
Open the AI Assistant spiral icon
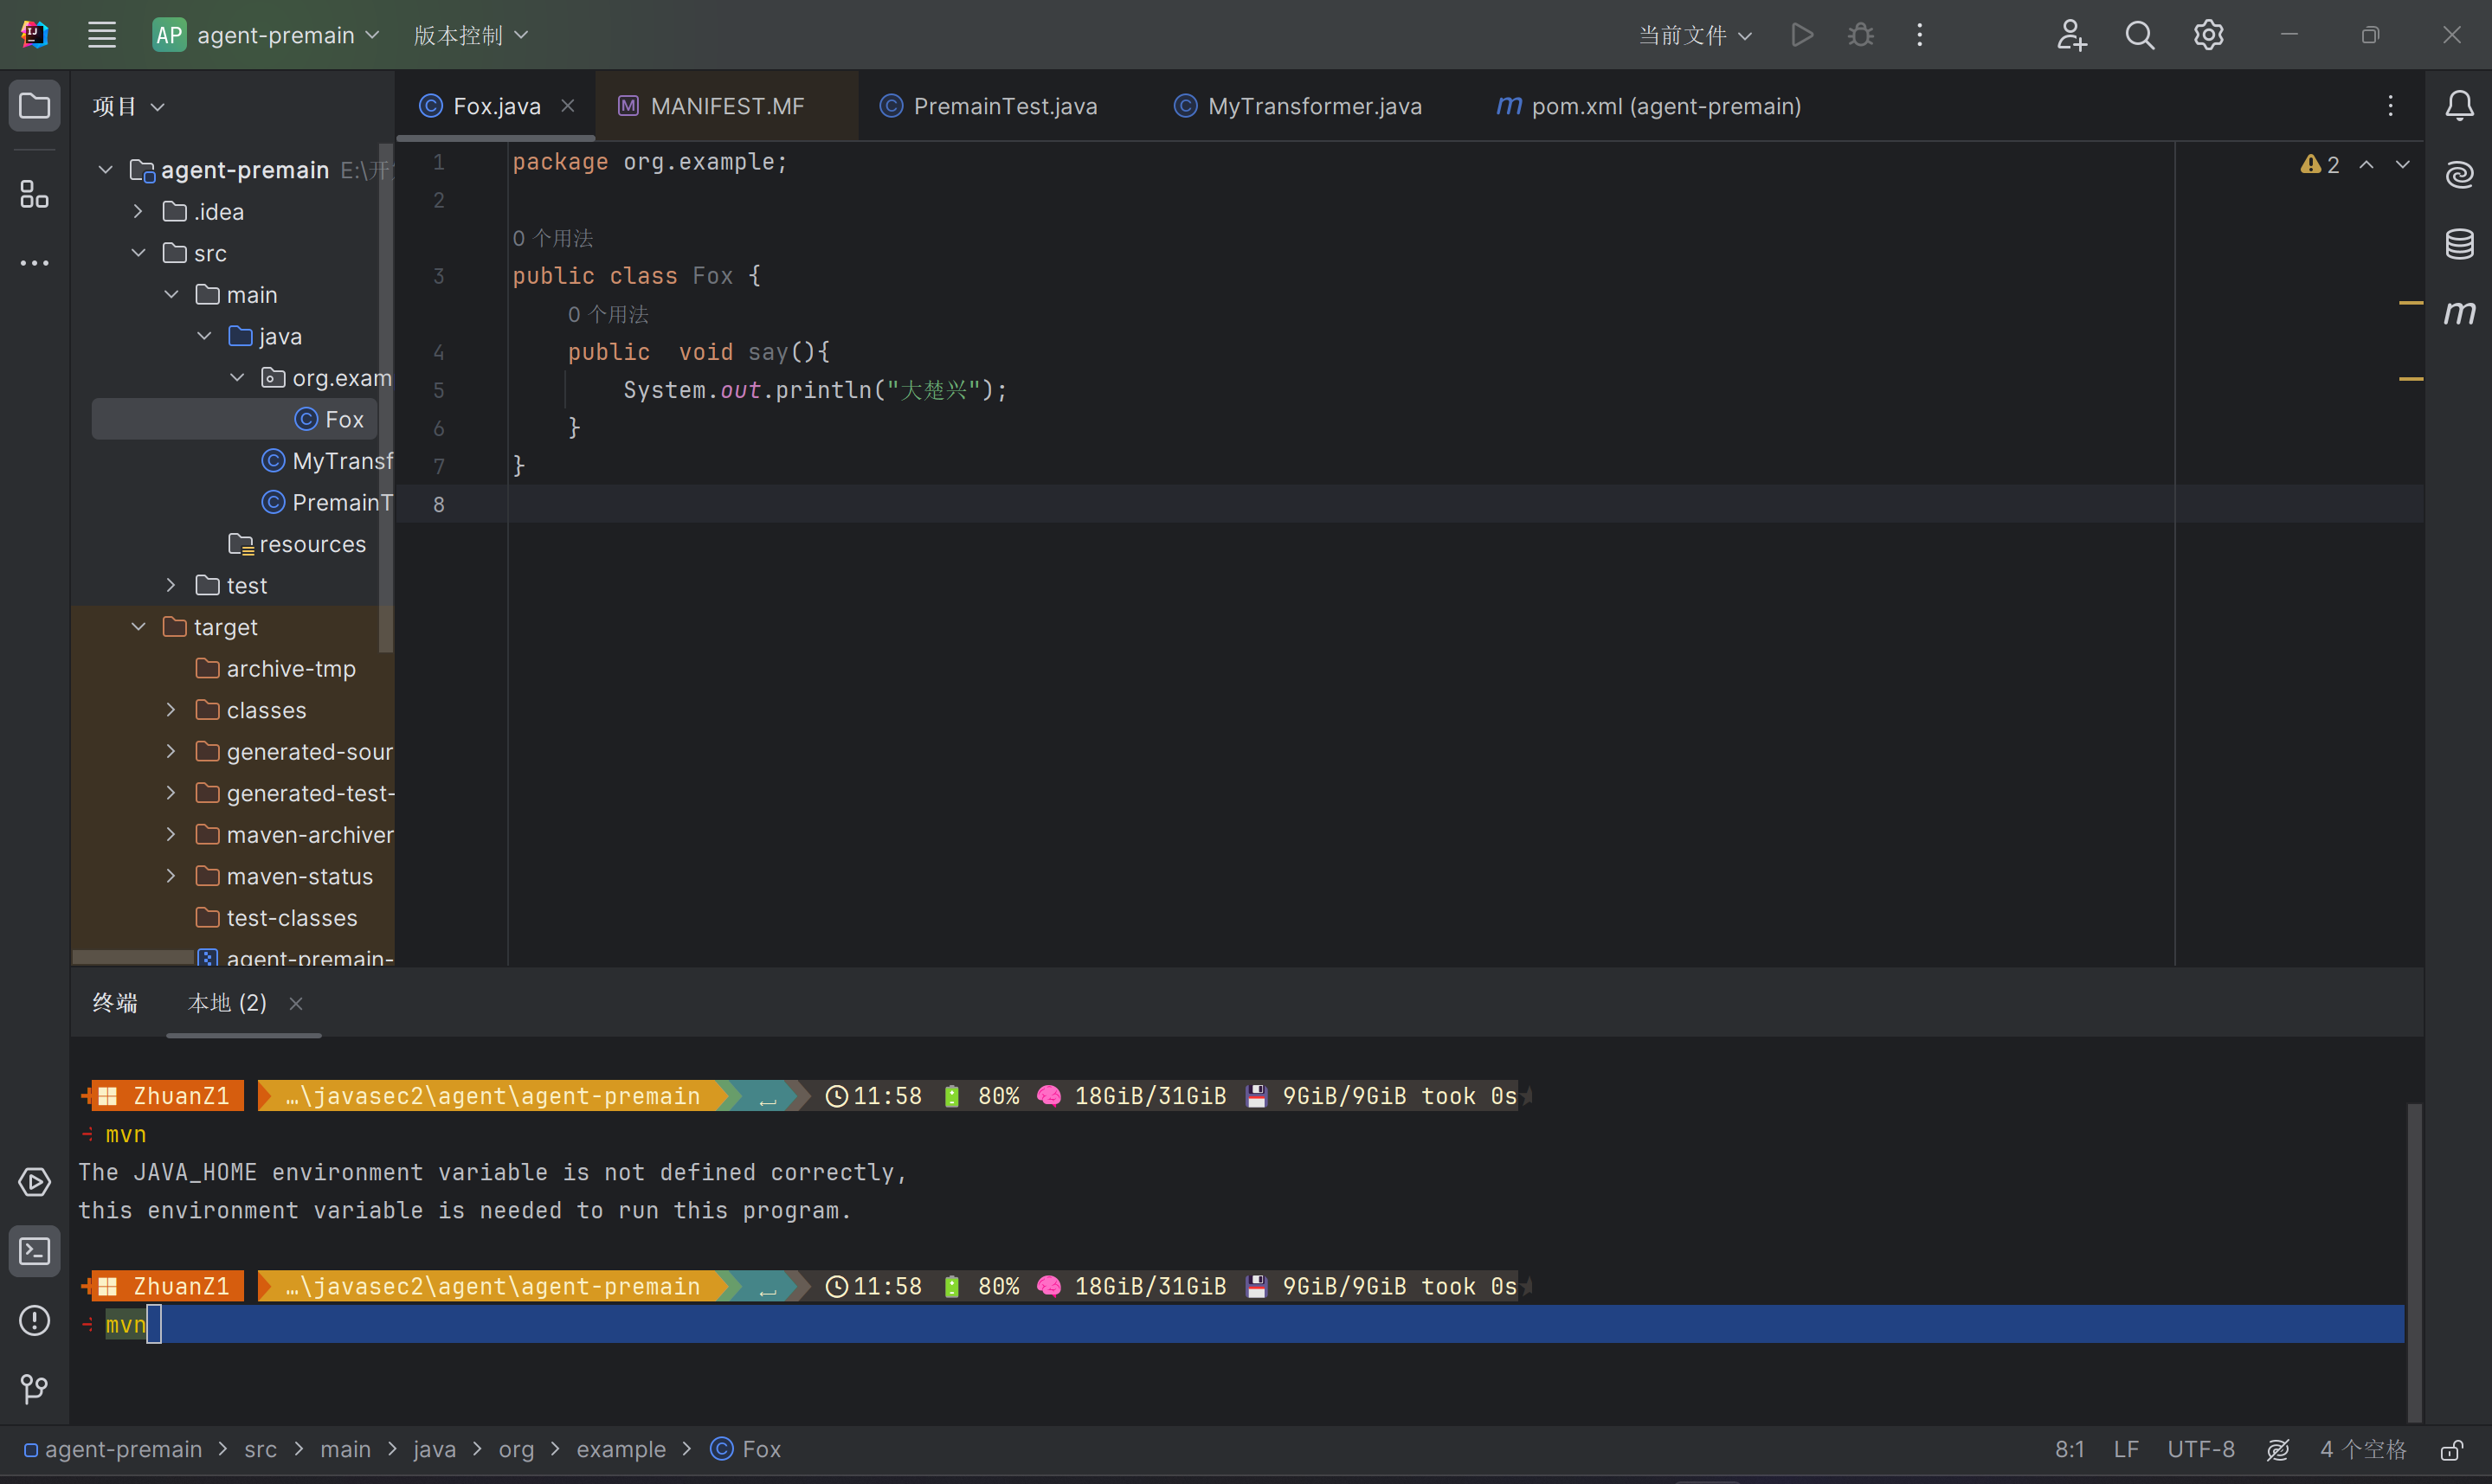[x=2459, y=174]
